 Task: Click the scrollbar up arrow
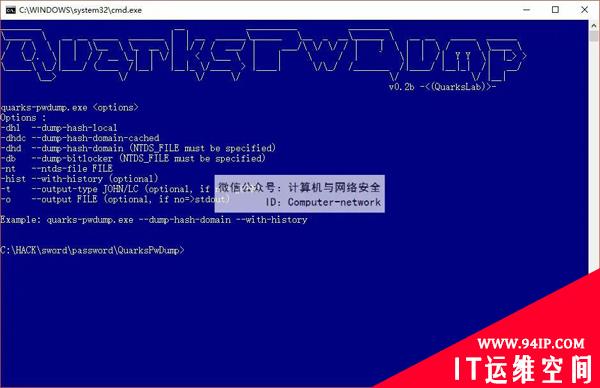pyautogui.click(x=594, y=26)
